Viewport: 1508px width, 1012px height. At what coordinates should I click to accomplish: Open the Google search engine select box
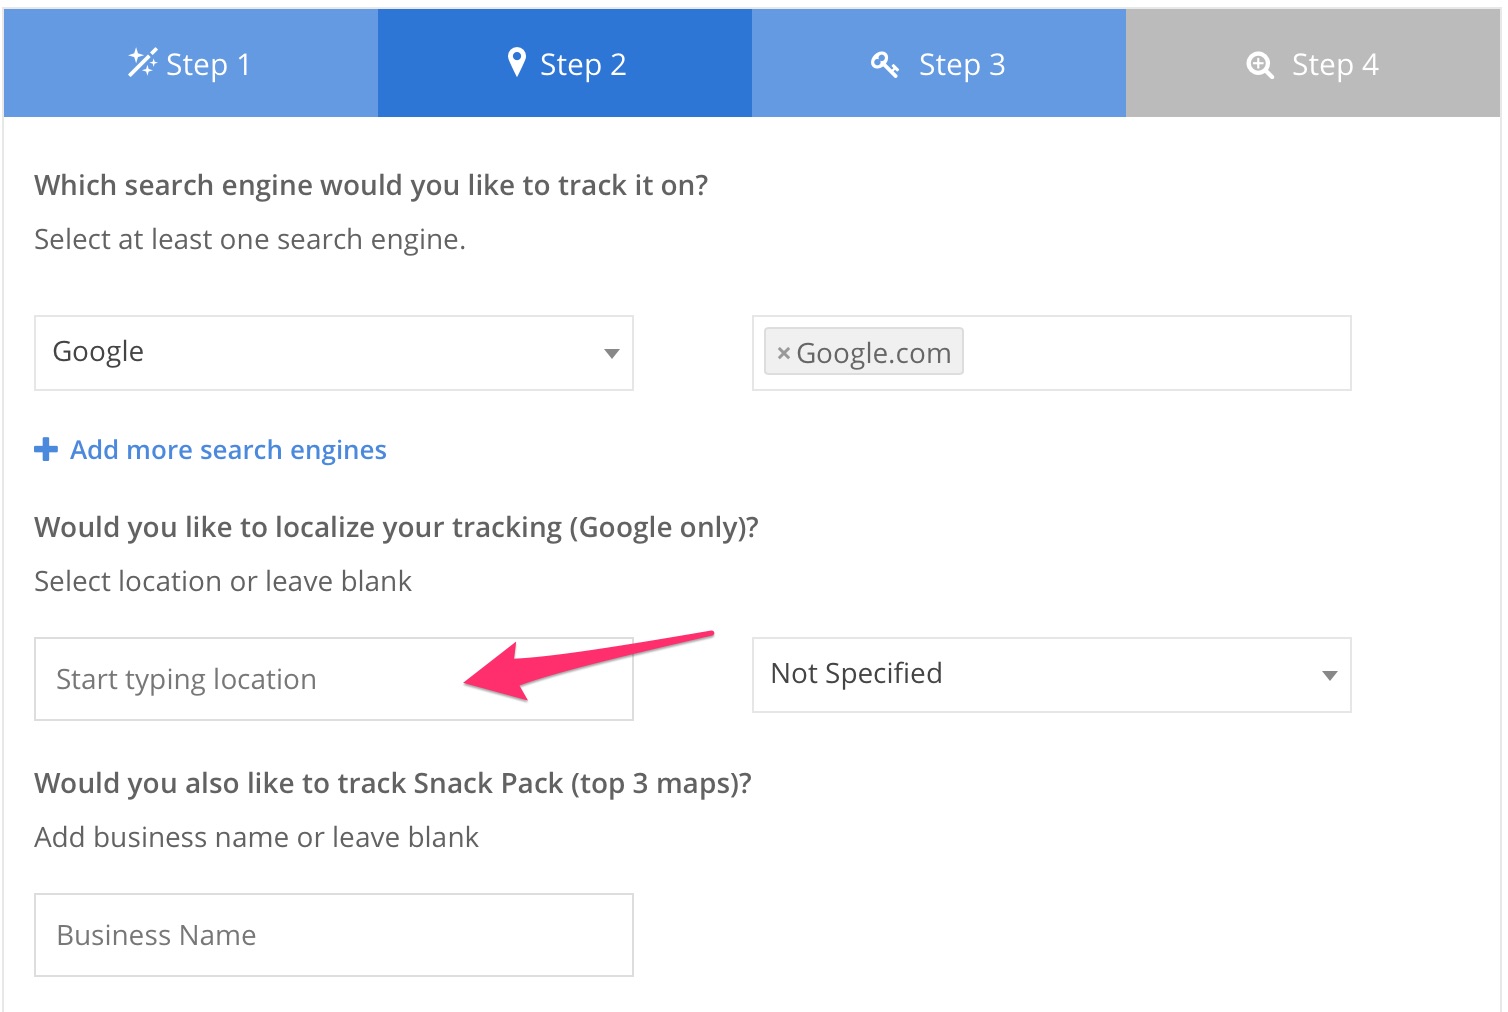334,353
